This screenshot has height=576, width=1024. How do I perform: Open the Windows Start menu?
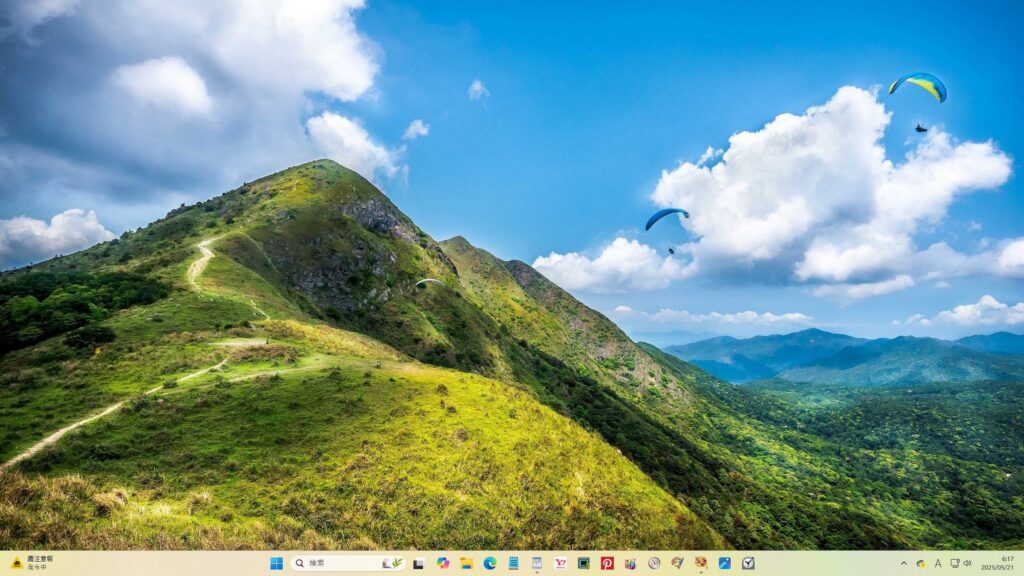pos(276,563)
